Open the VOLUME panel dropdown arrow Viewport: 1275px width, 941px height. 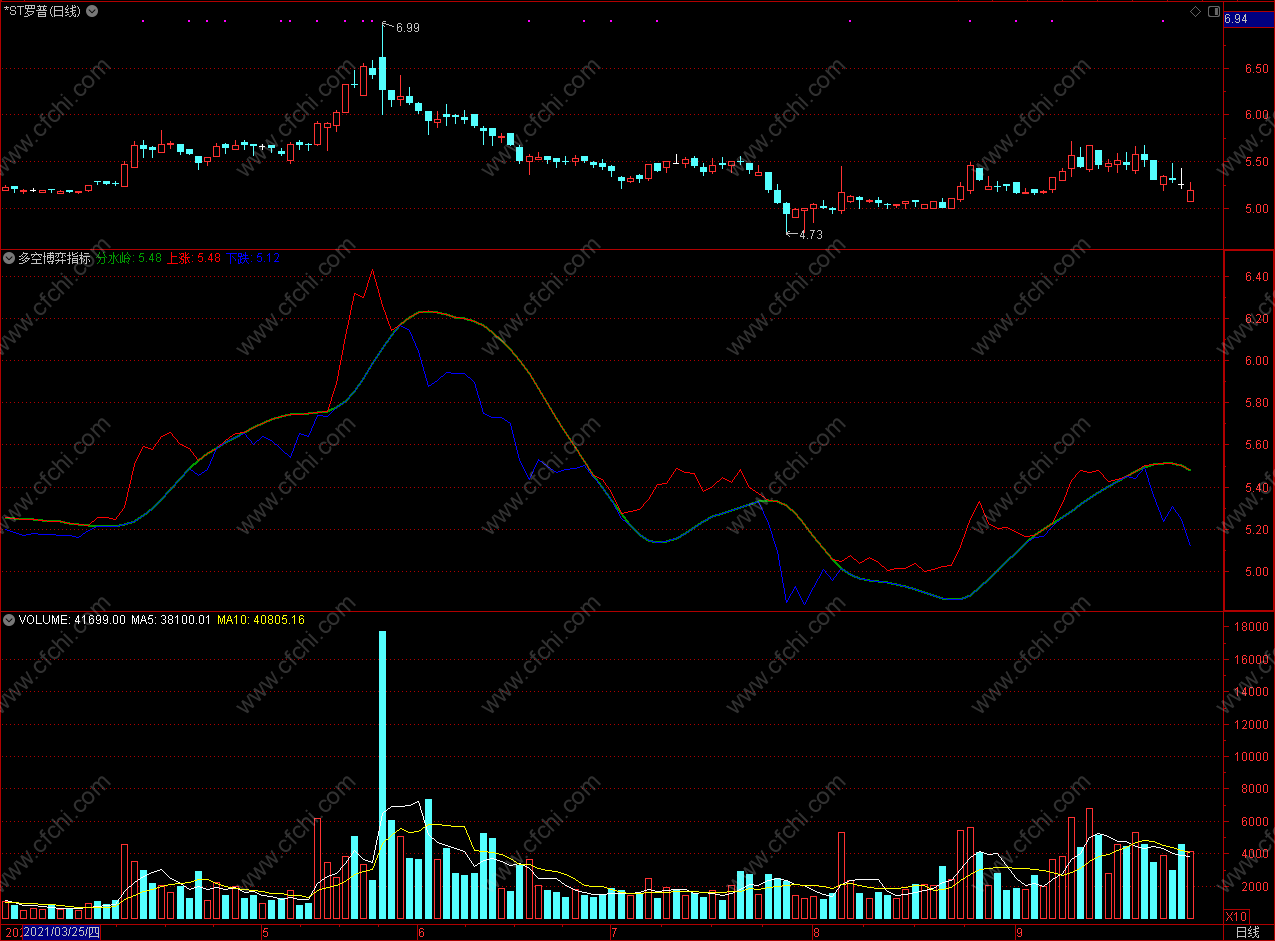[x=9, y=620]
